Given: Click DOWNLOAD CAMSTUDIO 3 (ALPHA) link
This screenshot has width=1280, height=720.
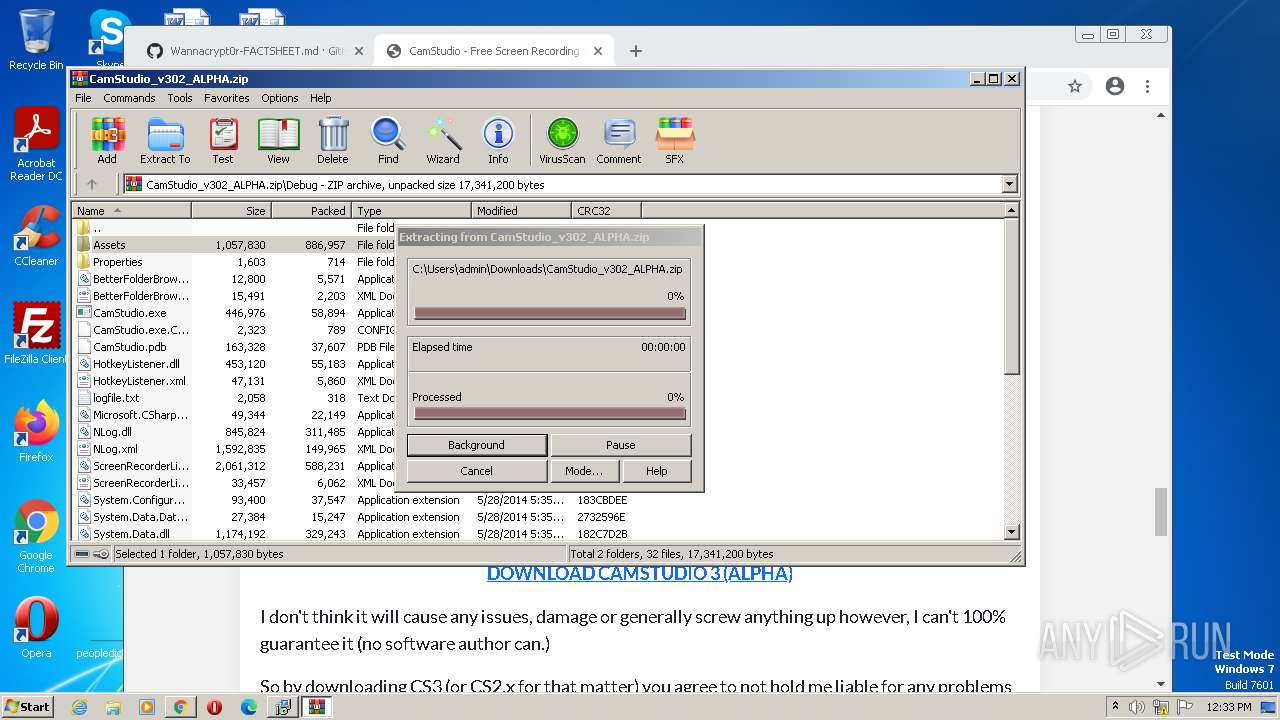Looking at the screenshot, I should coord(639,573).
